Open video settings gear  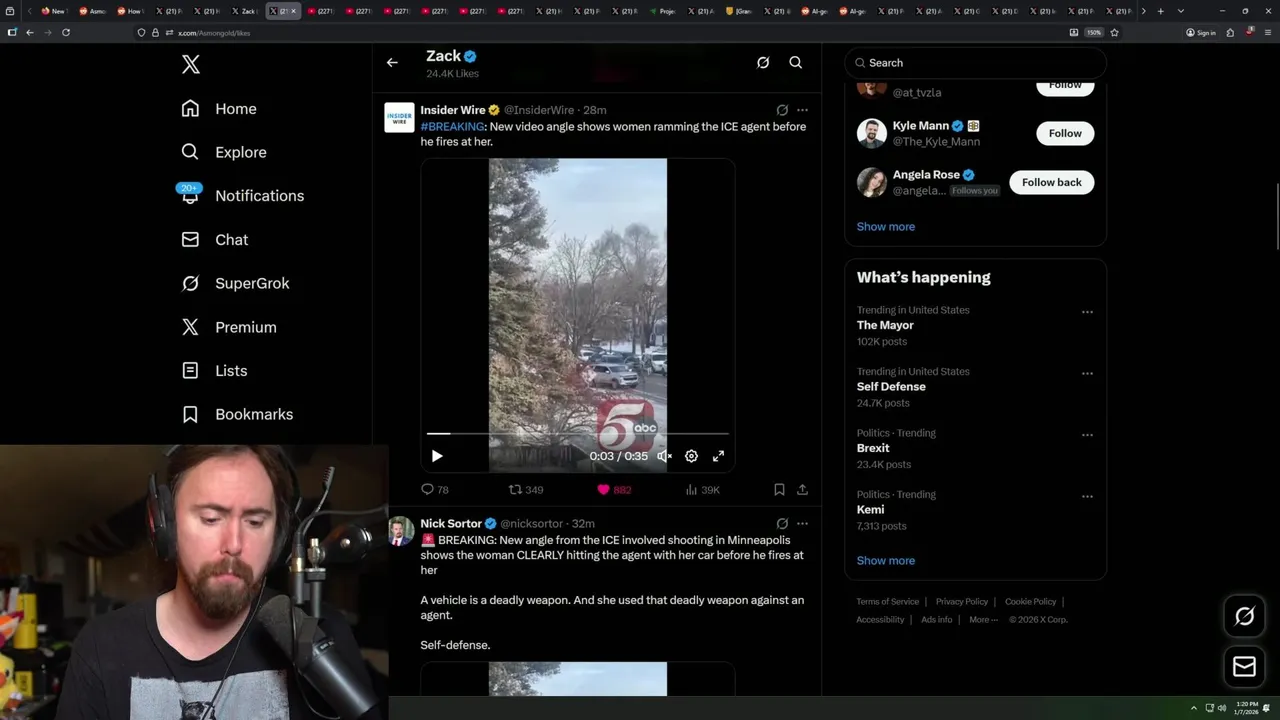point(691,456)
